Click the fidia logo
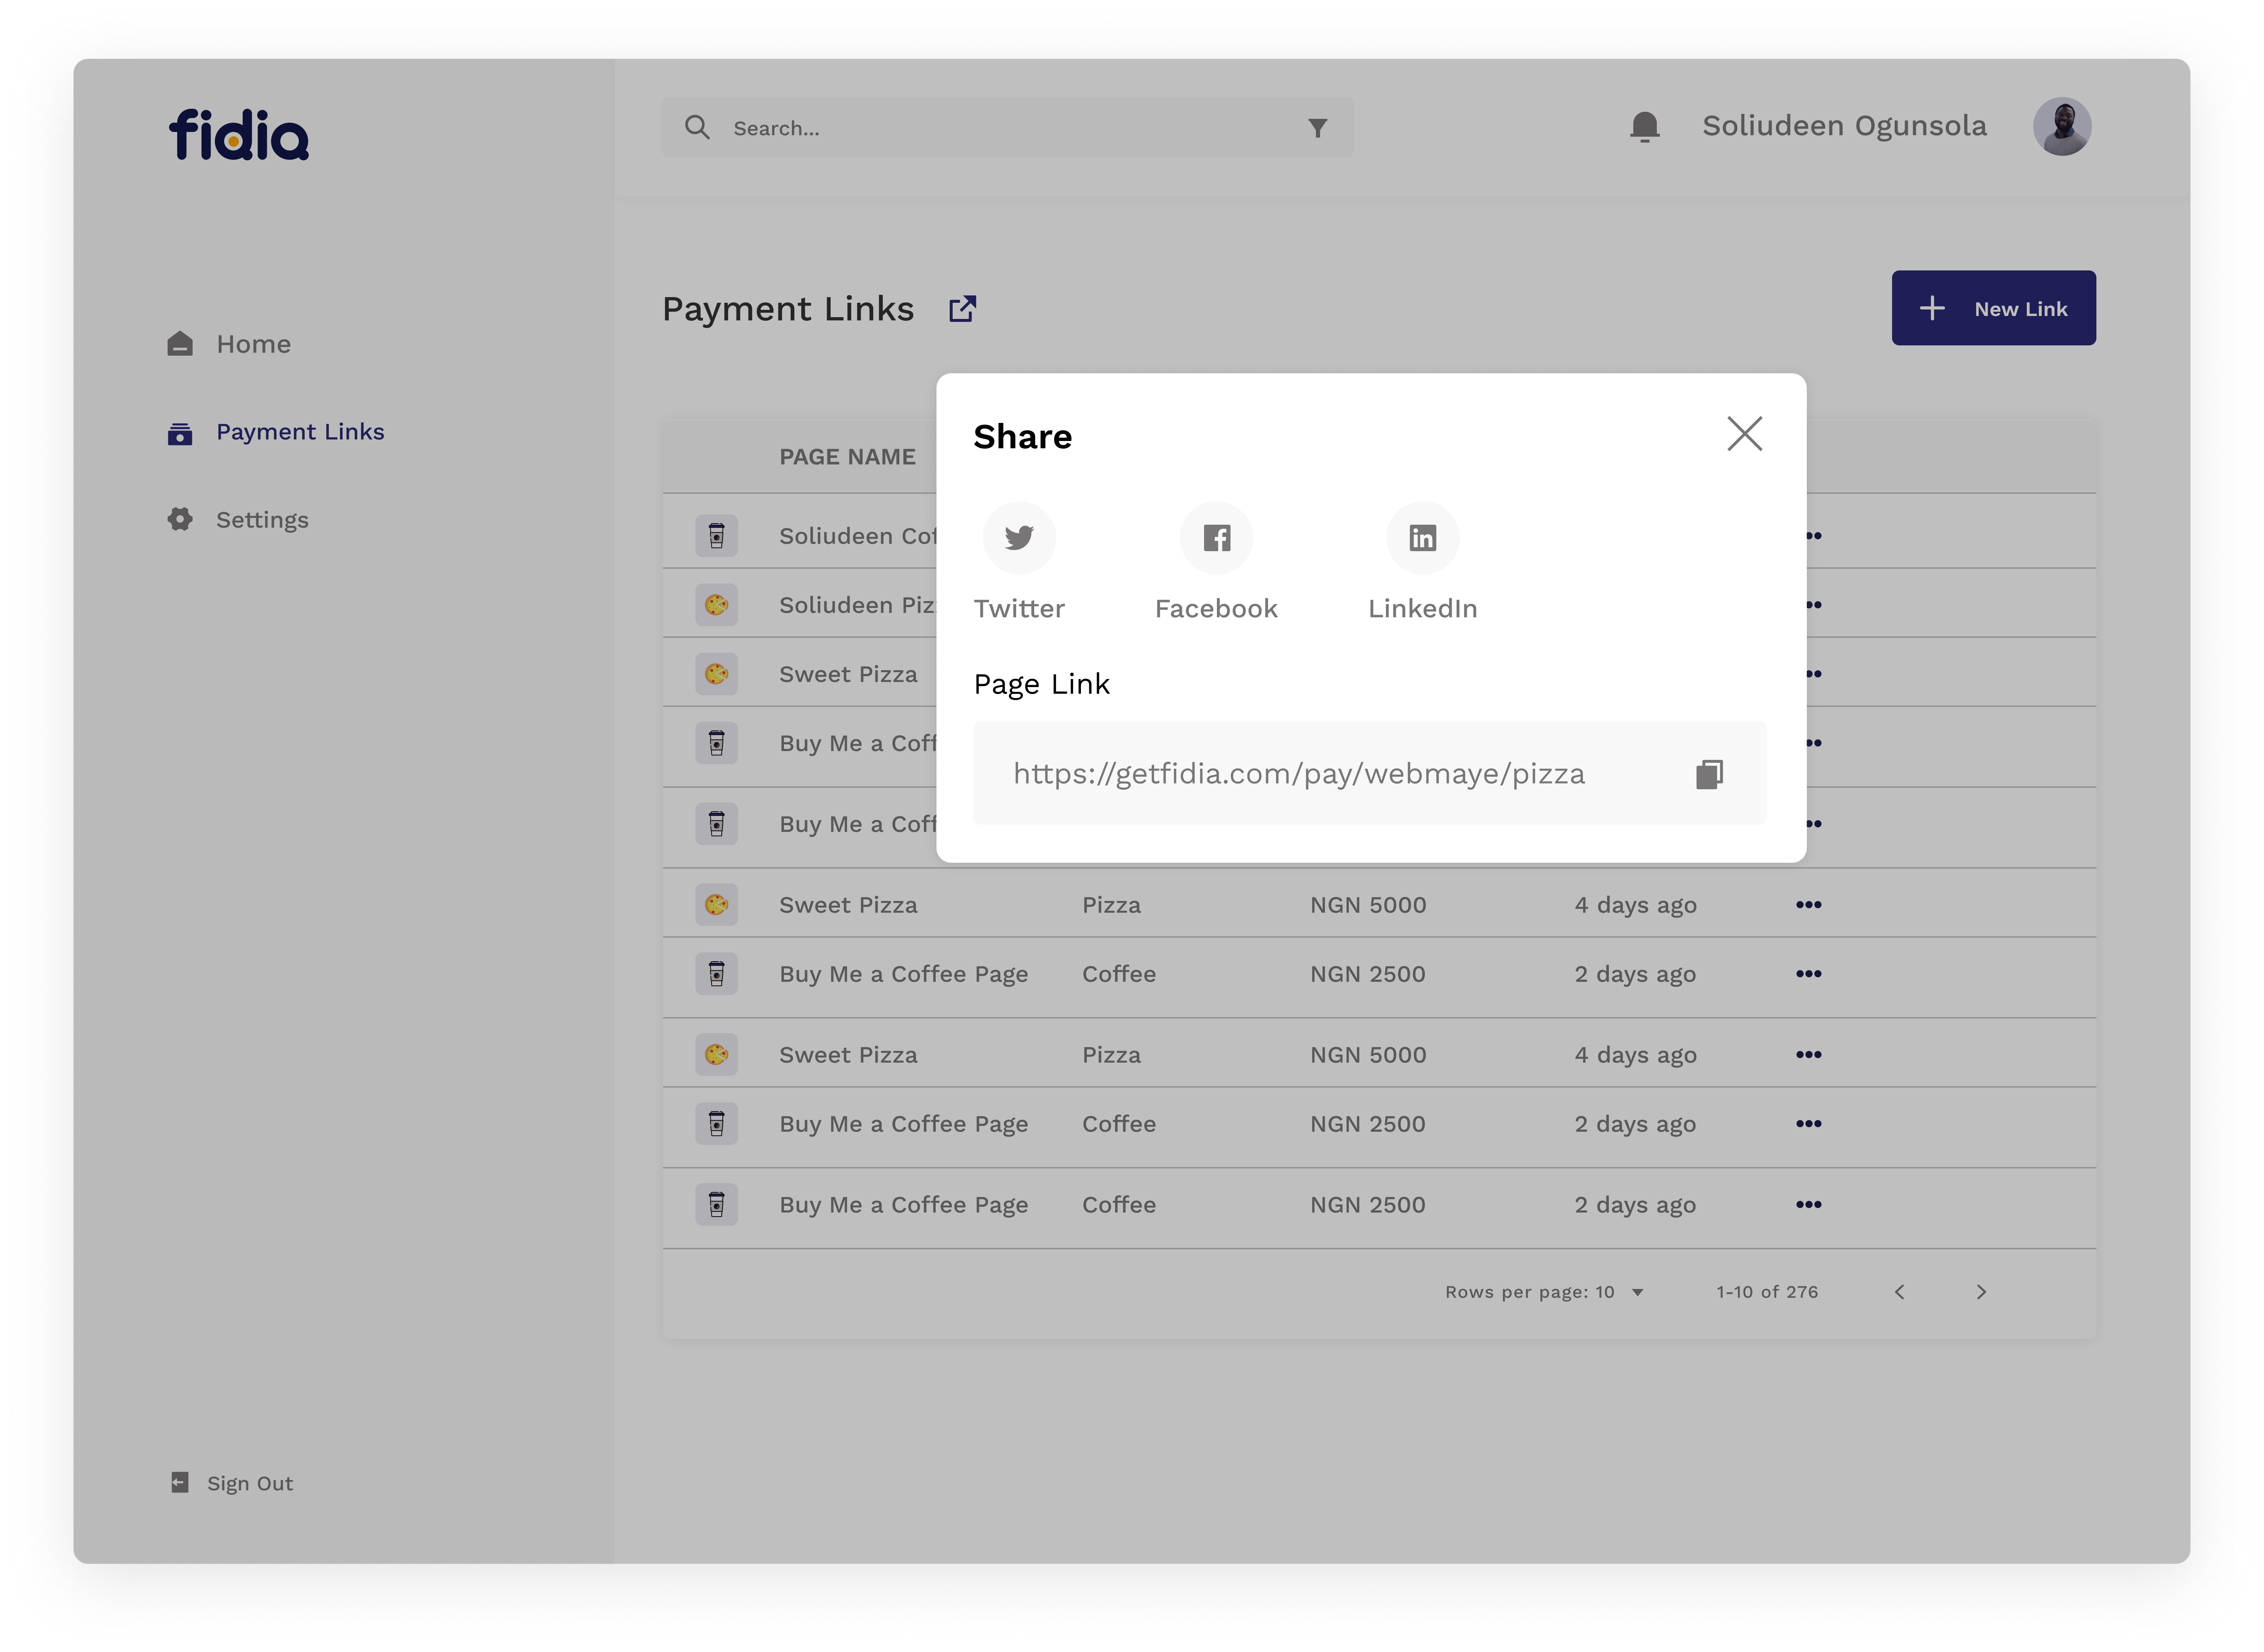Screen dimensions: 2264x1652 [x=239, y=135]
